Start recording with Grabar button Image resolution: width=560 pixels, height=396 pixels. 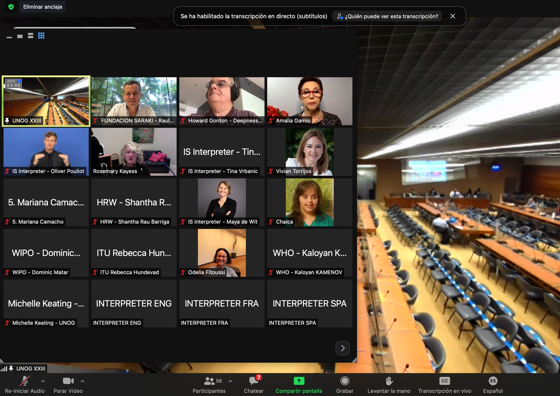click(344, 385)
